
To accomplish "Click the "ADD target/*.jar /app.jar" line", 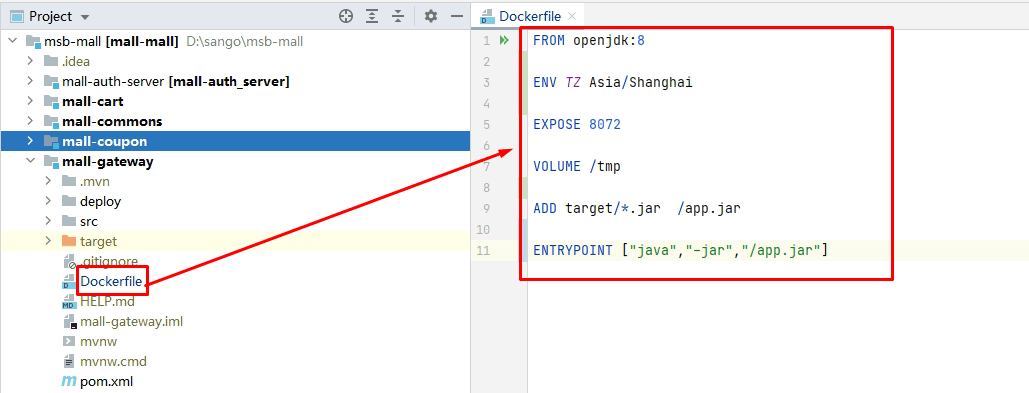I will click(x=637, y=209).
